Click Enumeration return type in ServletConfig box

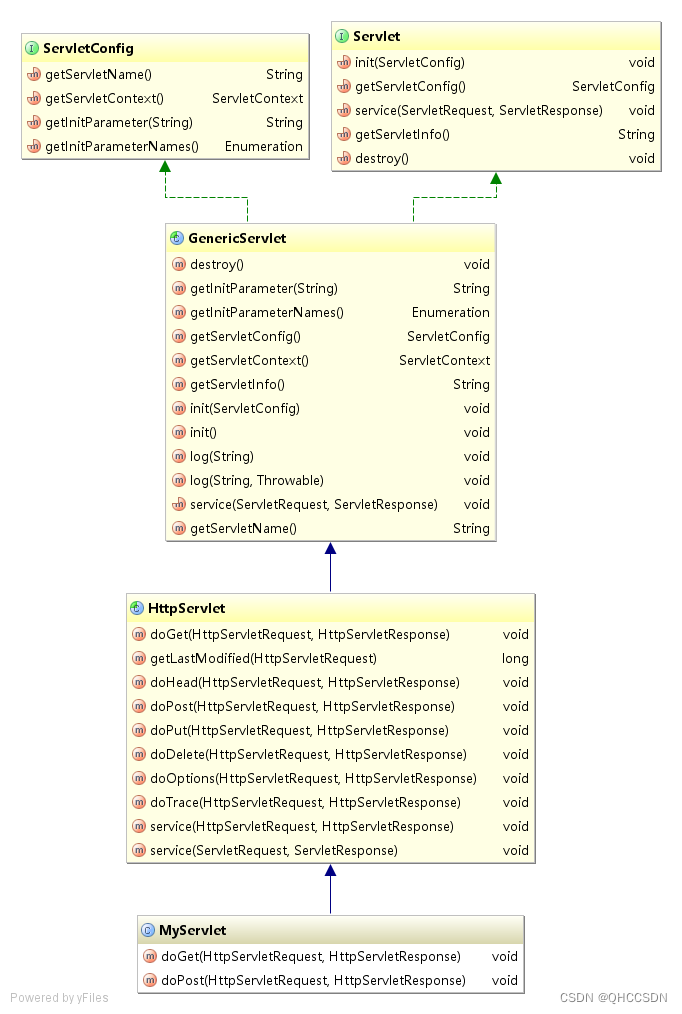pos(264,146)
